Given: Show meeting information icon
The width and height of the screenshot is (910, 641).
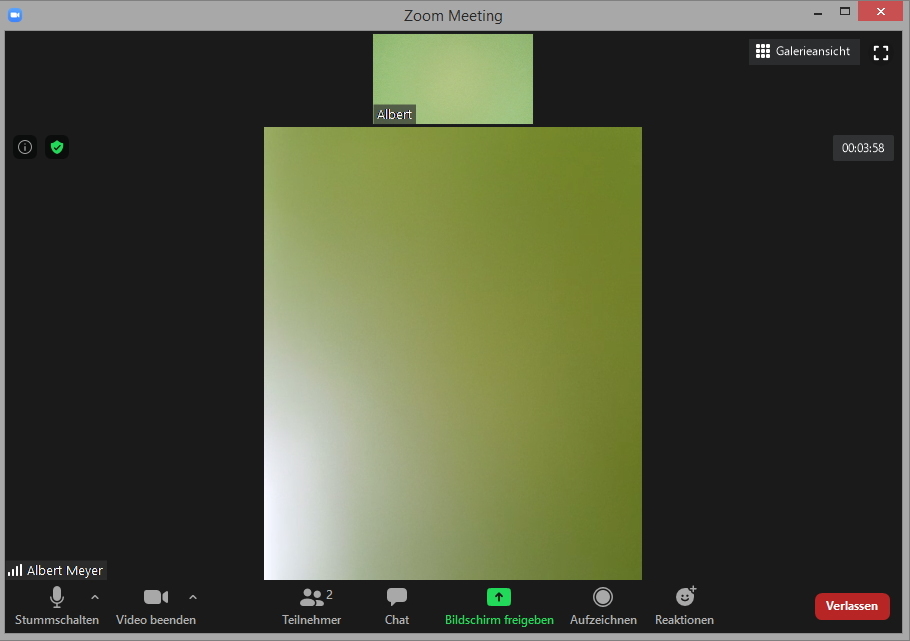Looking at the screenshot, I should tap(25, 147).
